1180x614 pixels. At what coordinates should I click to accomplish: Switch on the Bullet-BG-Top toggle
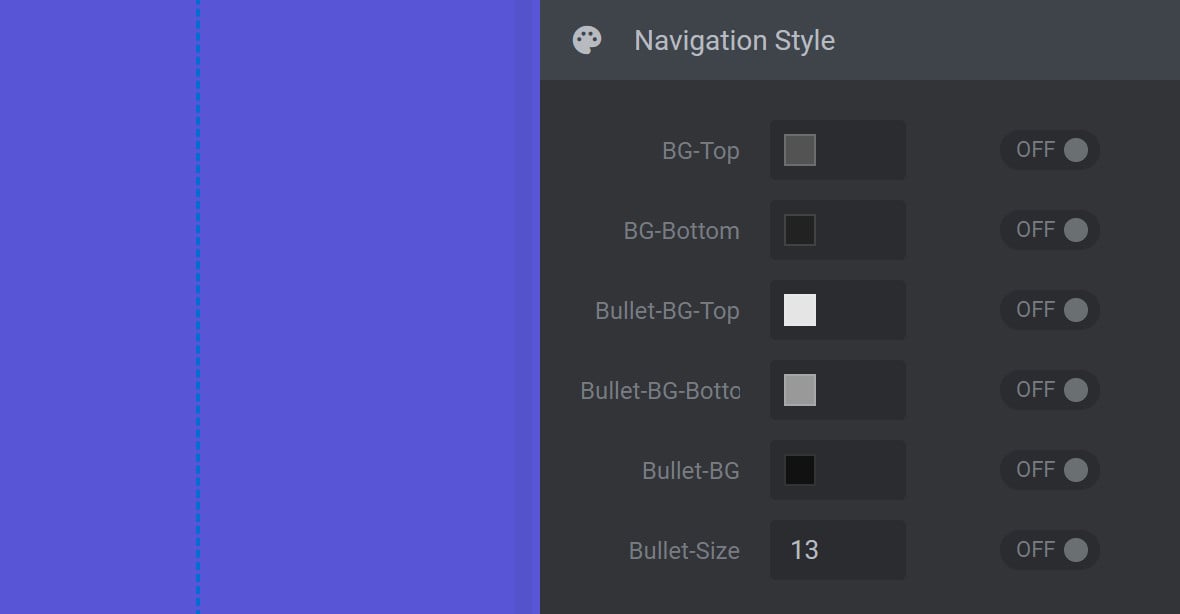(1050, 310)
